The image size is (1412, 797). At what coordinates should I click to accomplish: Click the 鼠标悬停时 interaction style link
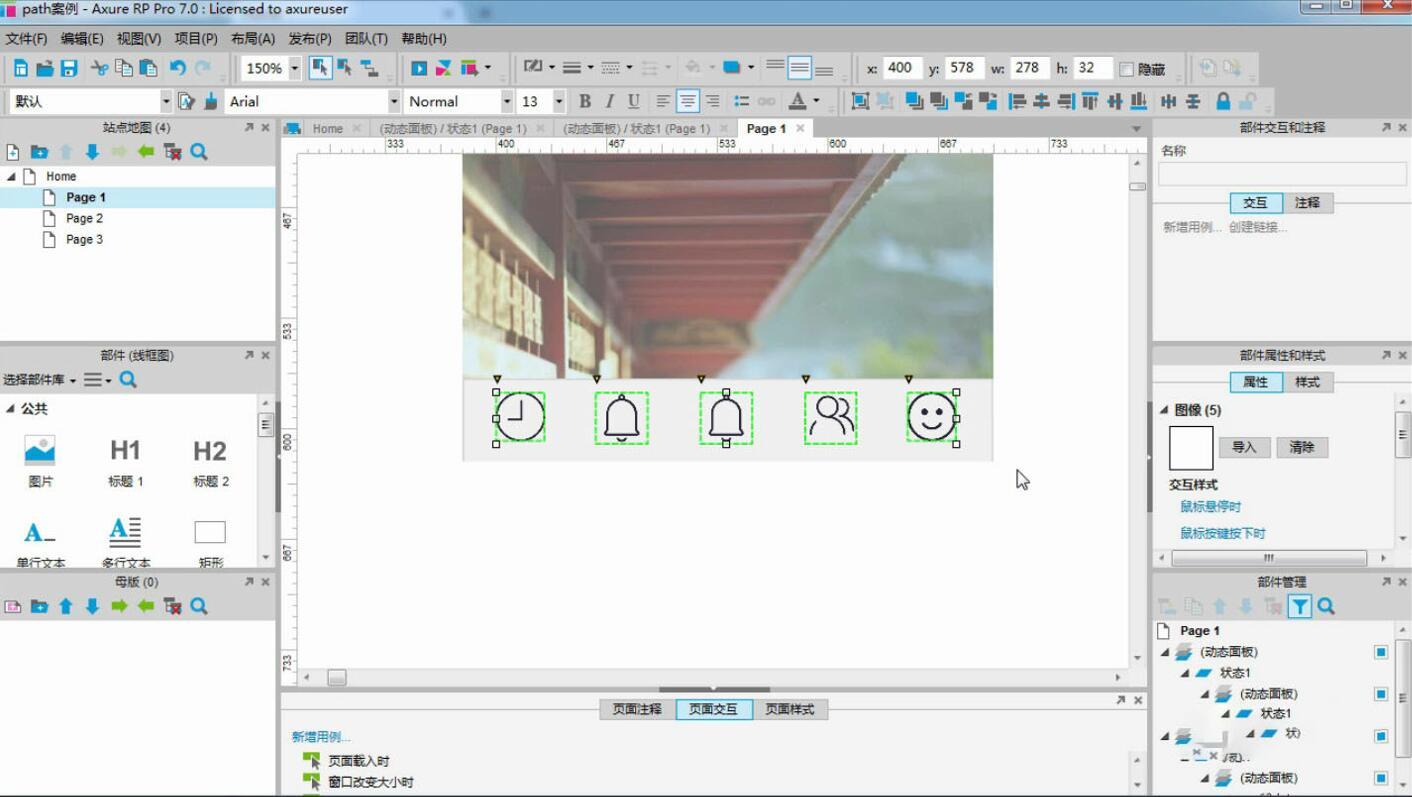coord(1211,507)
